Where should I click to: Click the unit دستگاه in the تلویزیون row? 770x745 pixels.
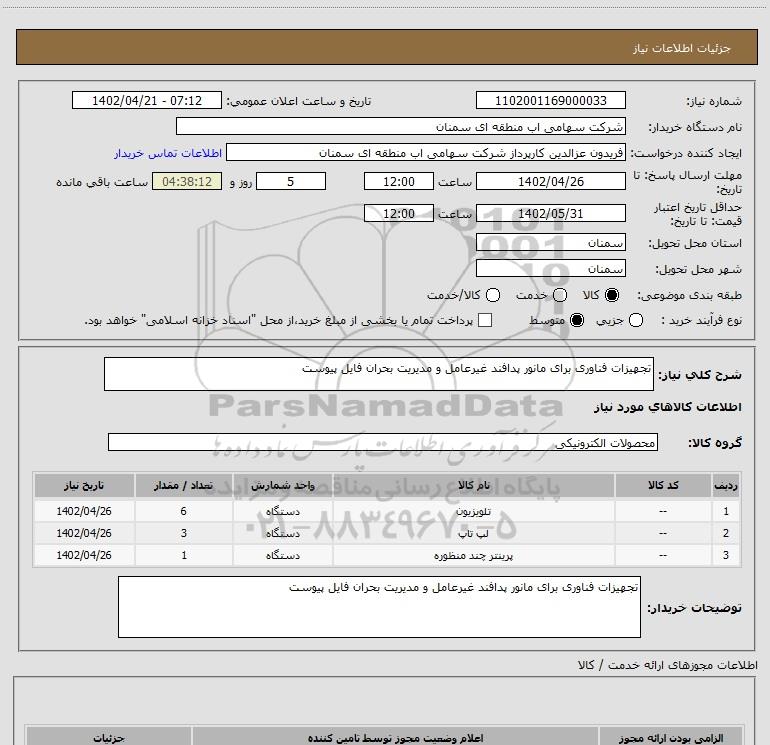click(x=283, y=511)
